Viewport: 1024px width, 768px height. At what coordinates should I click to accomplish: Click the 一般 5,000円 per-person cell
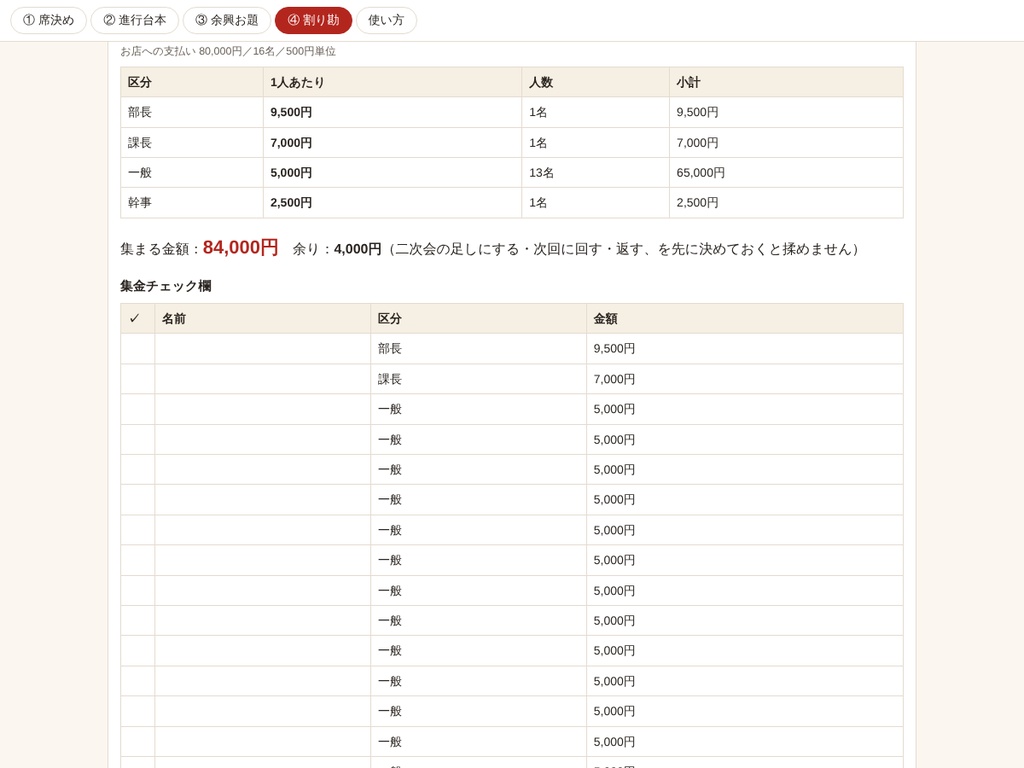pos(392,172)
